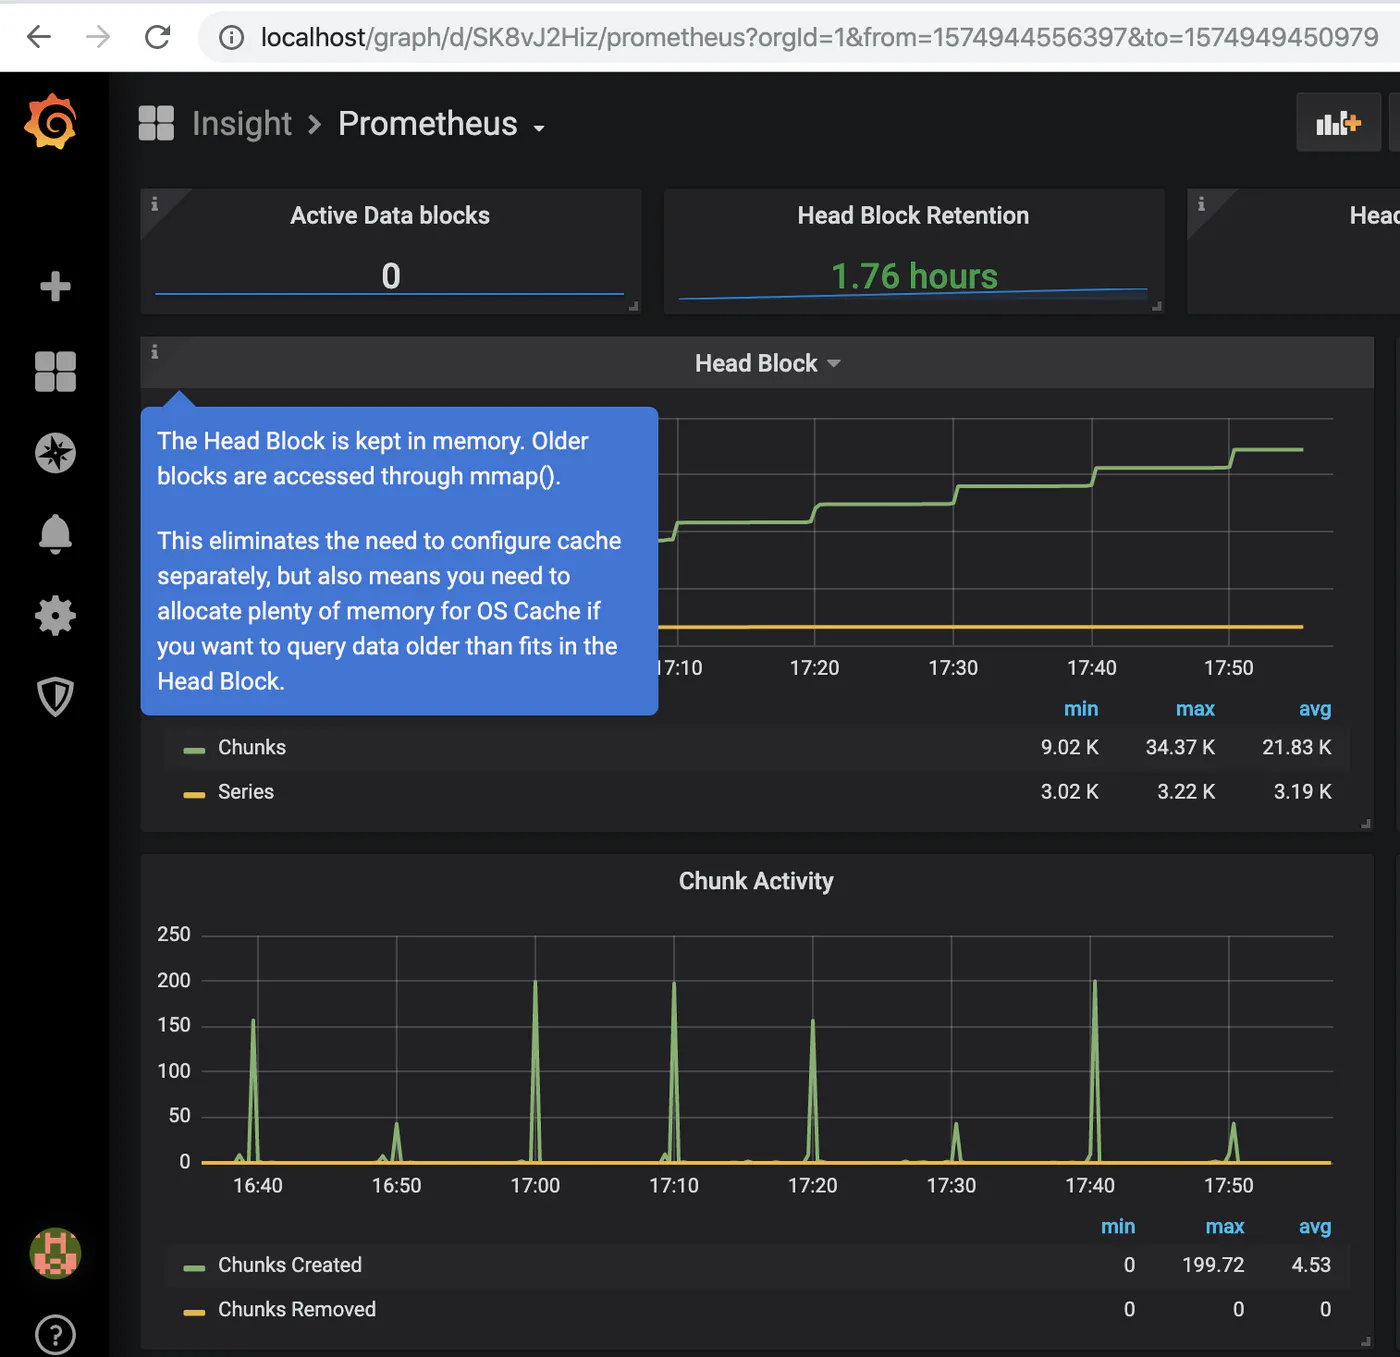Click the Insight folder breadcrumb link
The height and width of the screenshot is (1357, 1400).
click(x=242, y=124)
